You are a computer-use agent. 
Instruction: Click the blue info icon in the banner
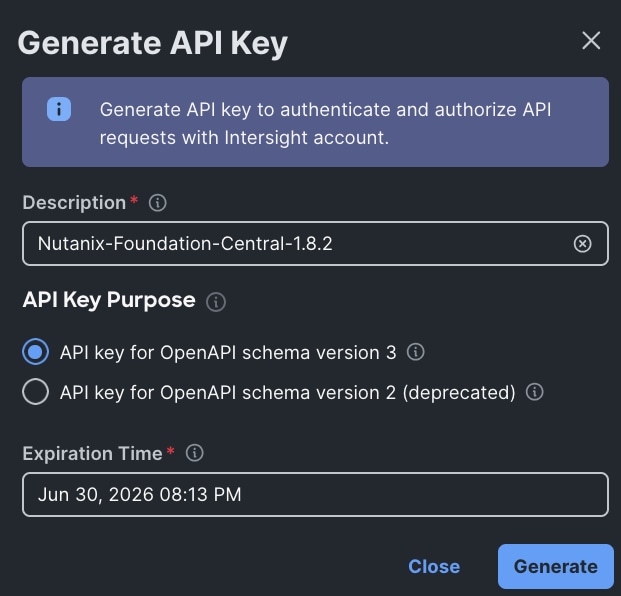(x=59, y=109)
